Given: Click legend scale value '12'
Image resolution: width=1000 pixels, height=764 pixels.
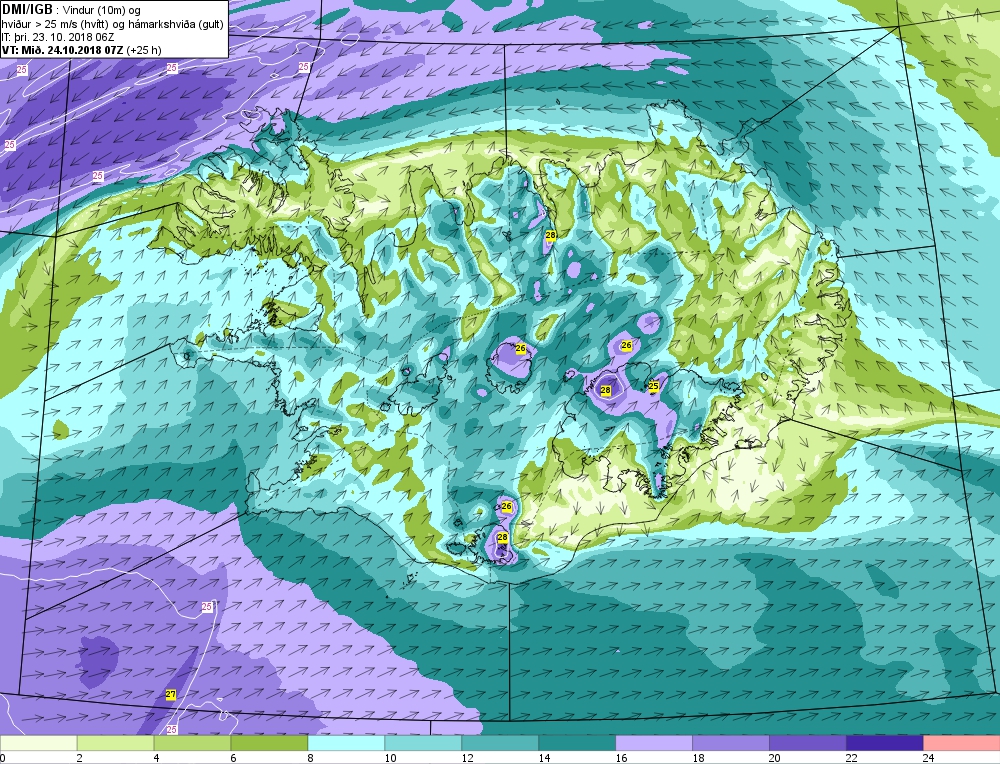Looking at the screenshot, I should click(x=467, y=758).
